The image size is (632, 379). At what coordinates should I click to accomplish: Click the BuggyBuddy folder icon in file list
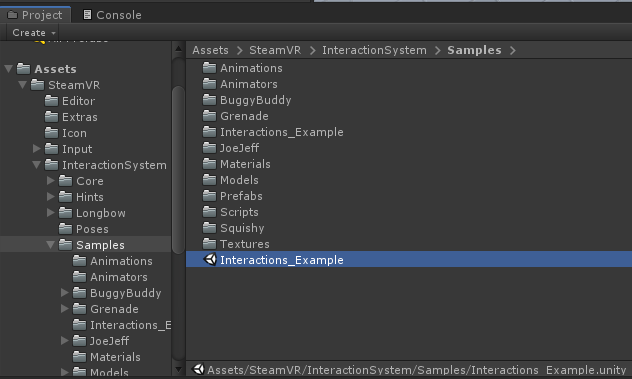209,100
